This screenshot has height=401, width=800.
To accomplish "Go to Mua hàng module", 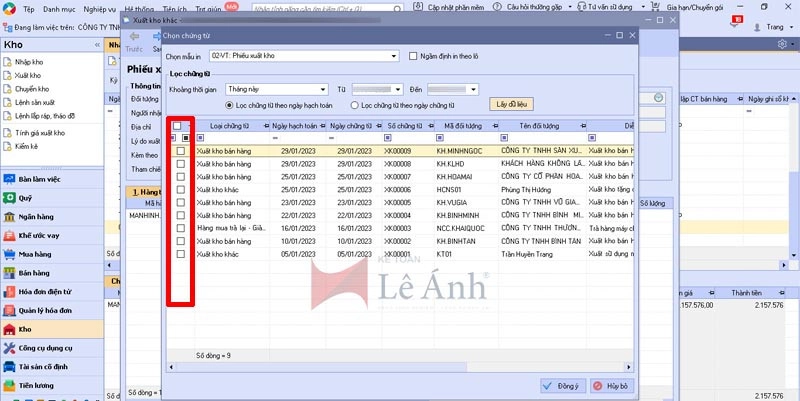I will (x=34, y=254).
